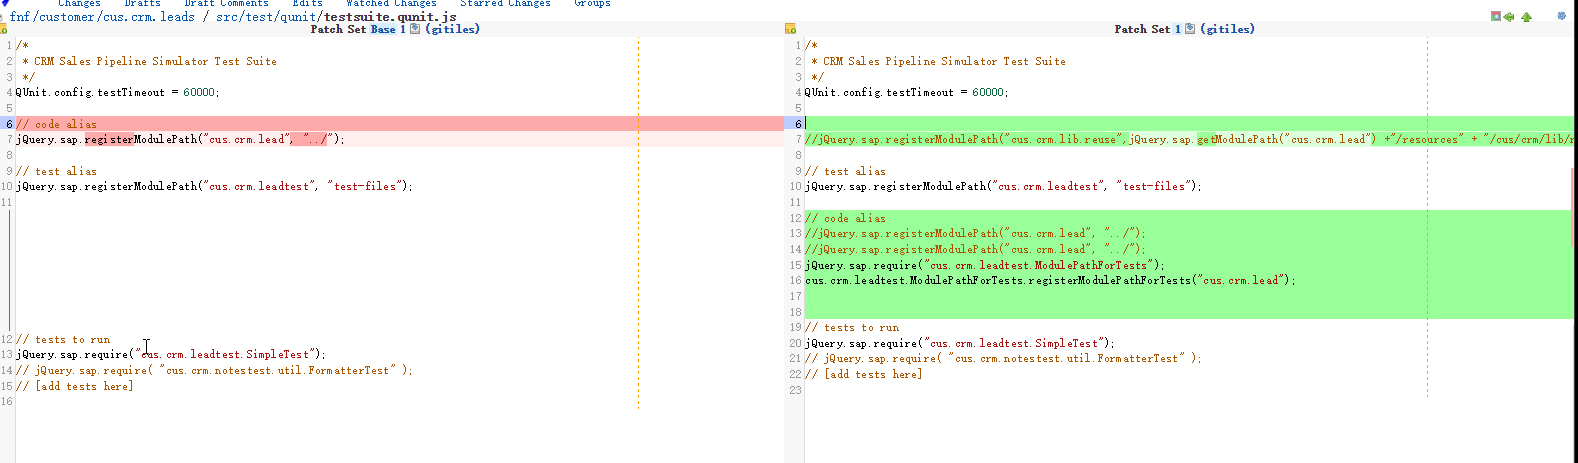Open Draft Comments menu item
Screen dimensions: 1578x463
(226, 3)
